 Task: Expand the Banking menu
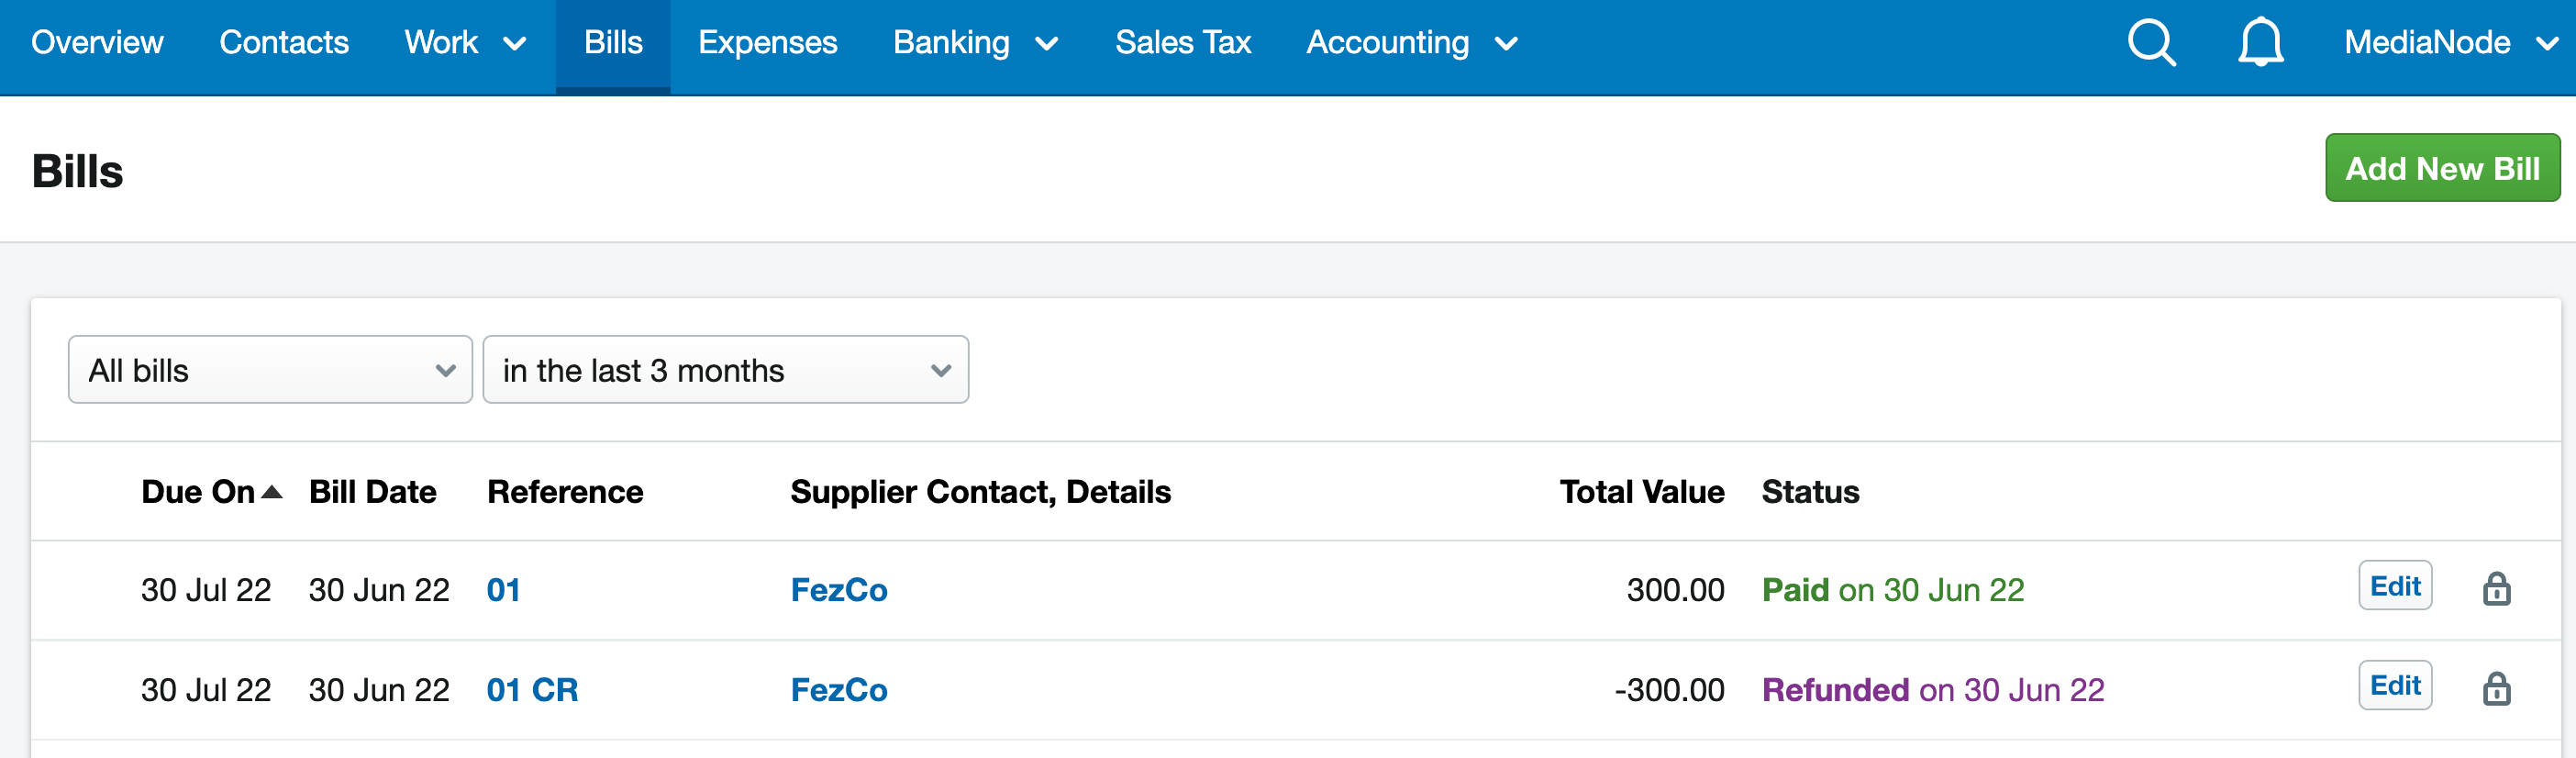pos(975,43)
